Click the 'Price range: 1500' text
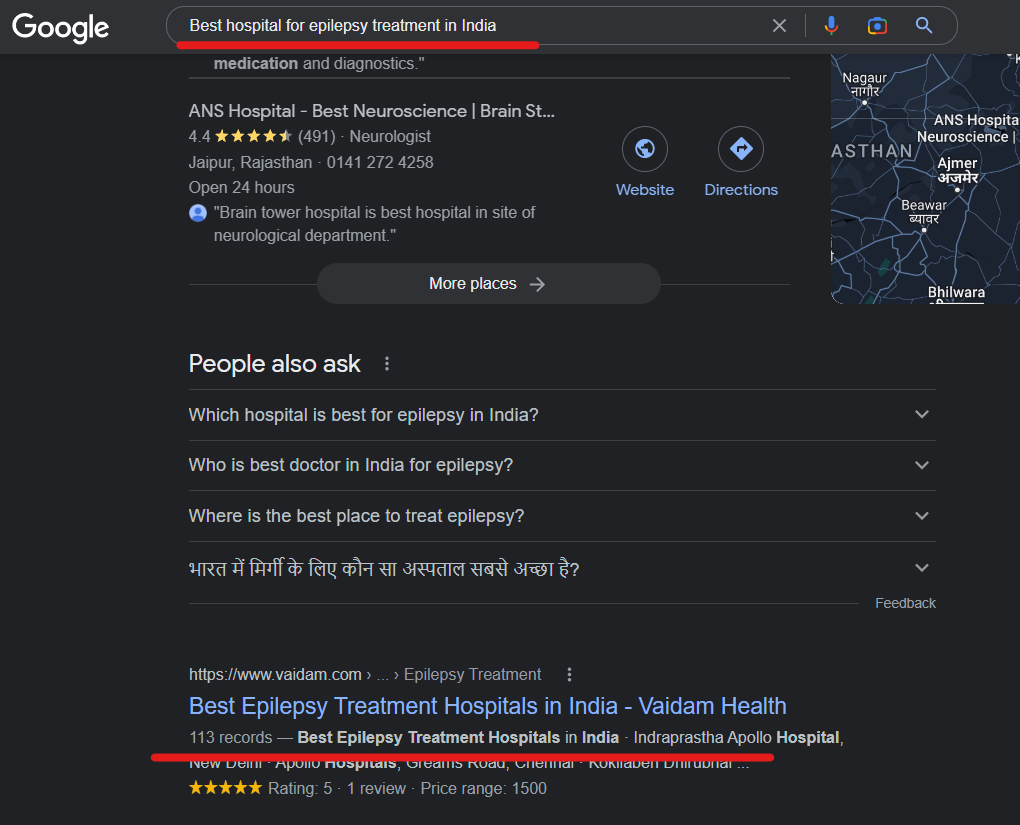This screenshot has width=1020, height=825. click(x=483, y=789)
